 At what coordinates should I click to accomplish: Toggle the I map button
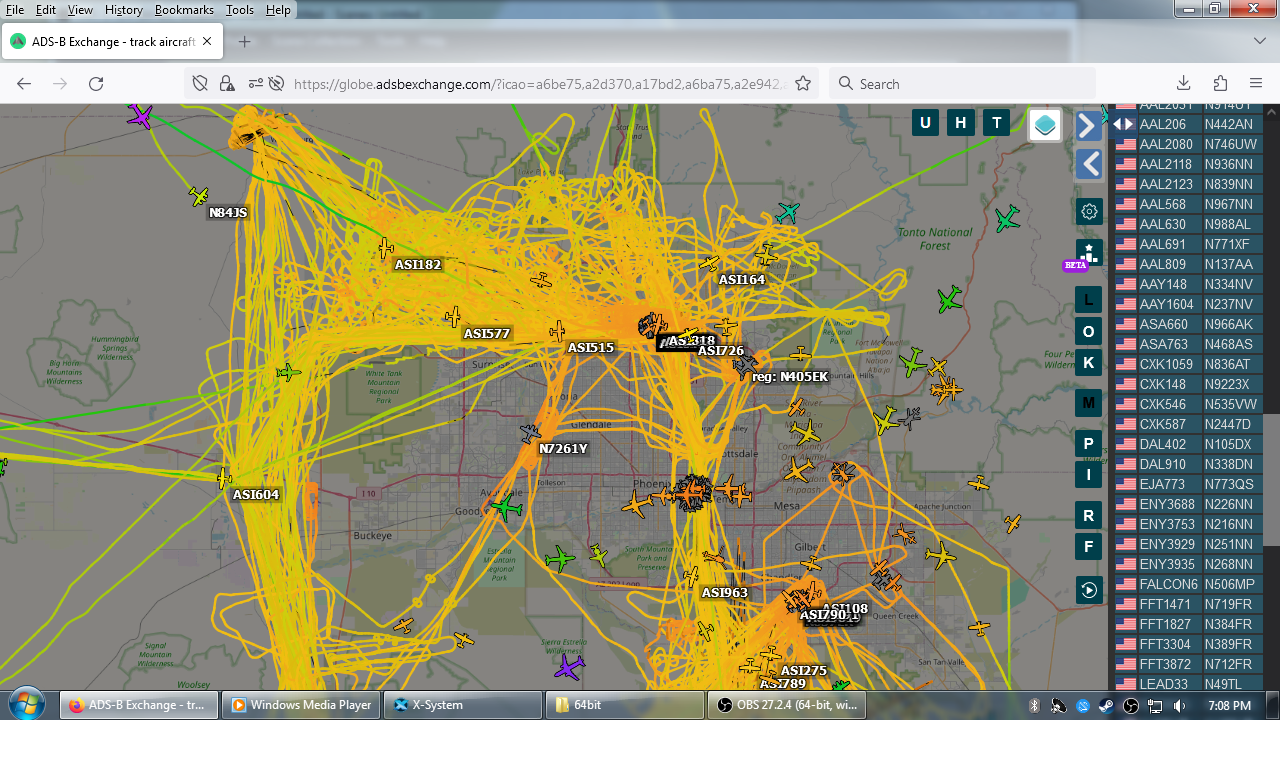1089,474
